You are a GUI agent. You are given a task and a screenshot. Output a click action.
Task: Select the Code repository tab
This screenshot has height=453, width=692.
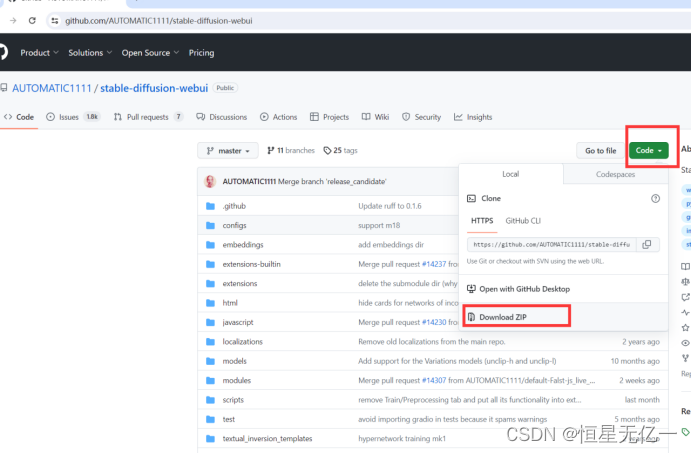click(19, 117)
